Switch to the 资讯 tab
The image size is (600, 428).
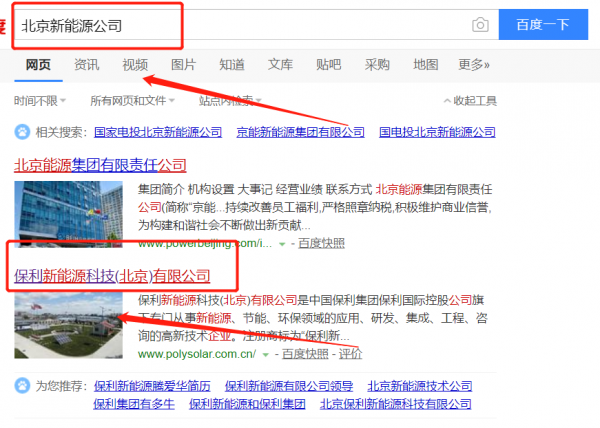tap(86, 65)
